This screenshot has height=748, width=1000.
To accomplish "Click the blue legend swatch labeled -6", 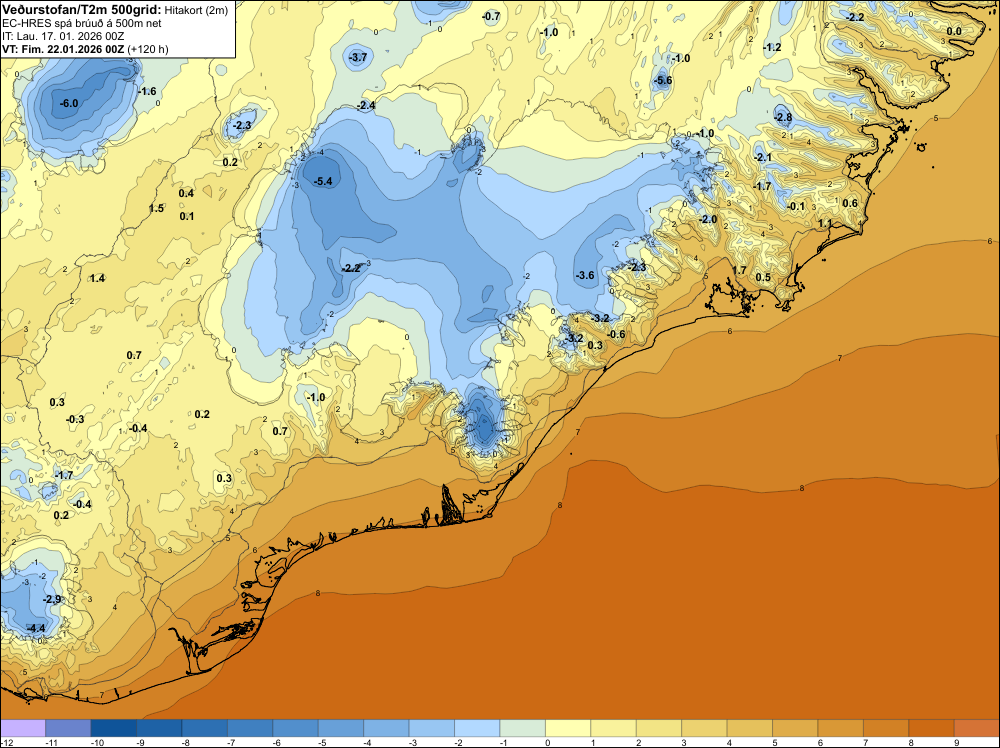I will (x=295, y=728).
